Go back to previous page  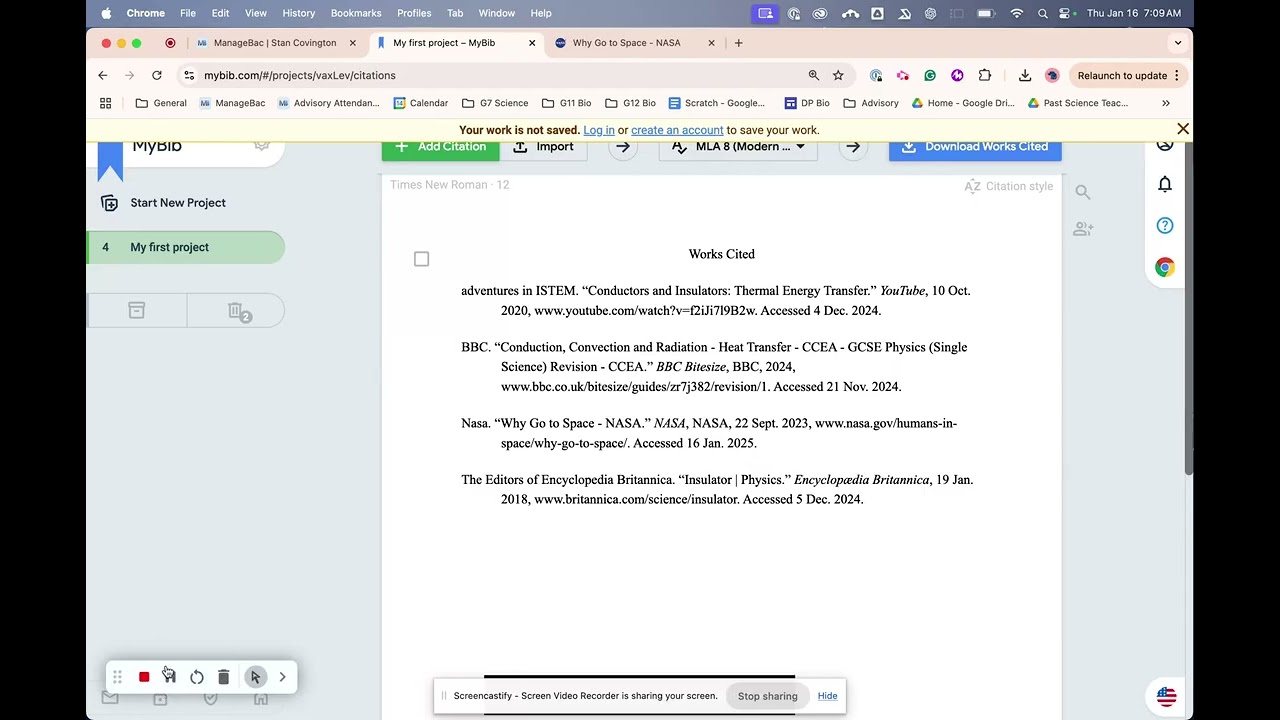tap(103, 75)
